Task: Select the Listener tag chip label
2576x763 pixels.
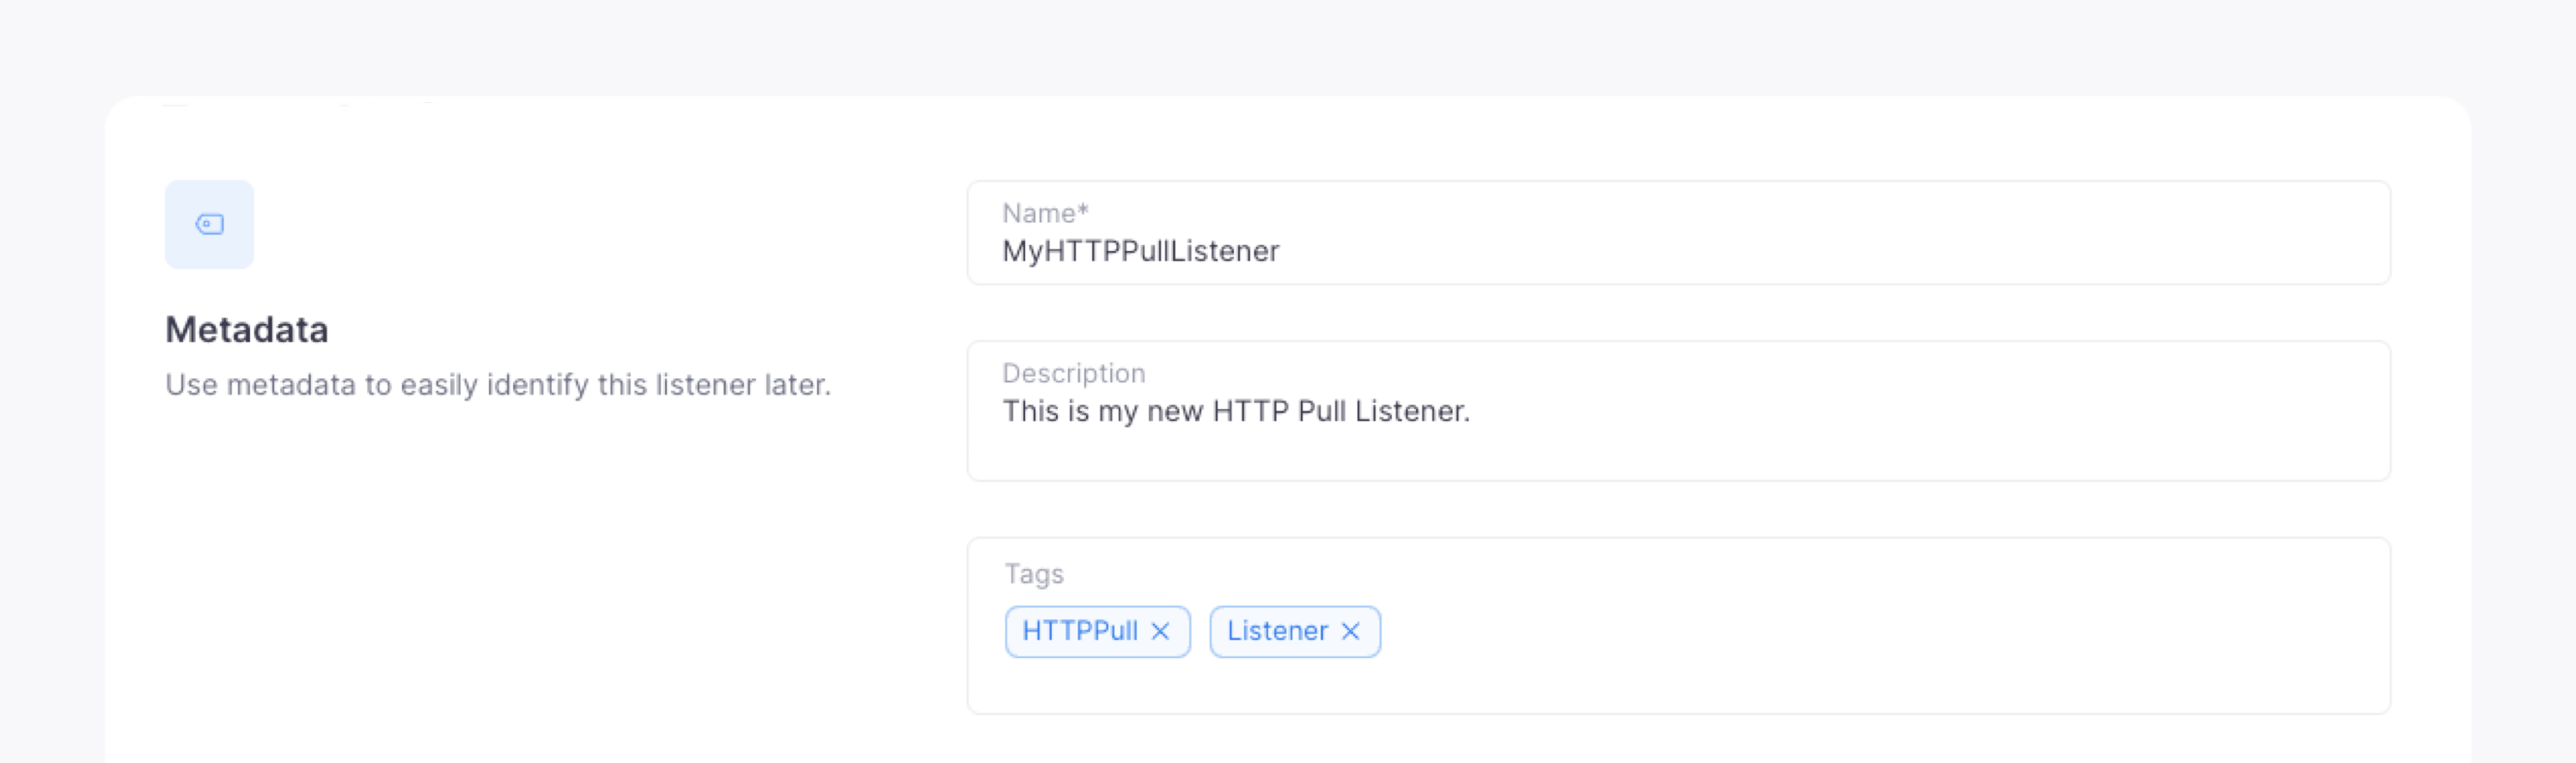Action: (x=1277, y=631)
